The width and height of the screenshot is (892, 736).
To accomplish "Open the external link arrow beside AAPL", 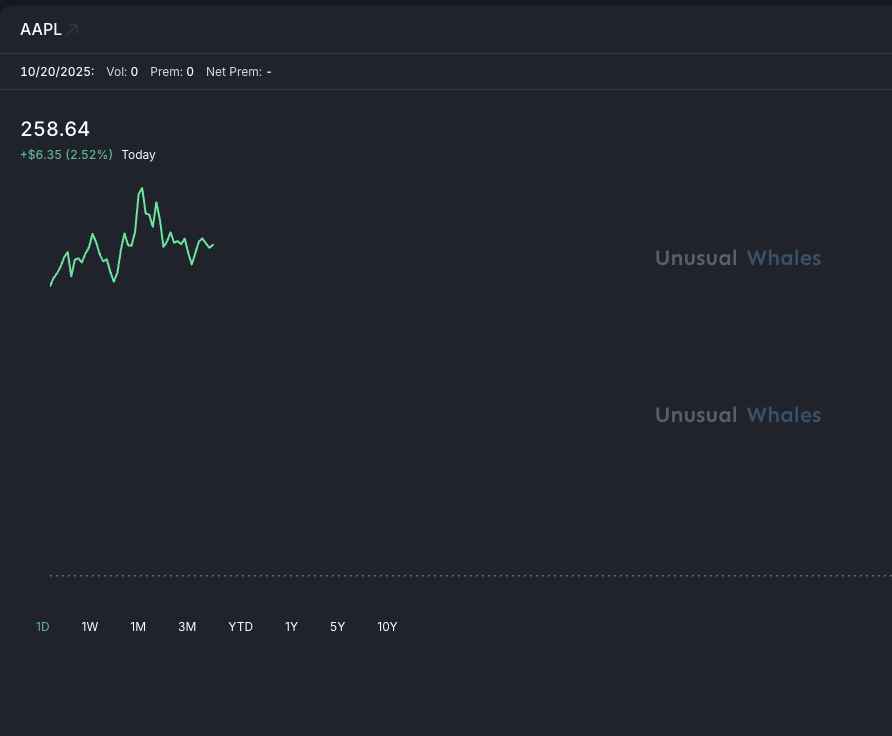I will click(x=73, y=30).
